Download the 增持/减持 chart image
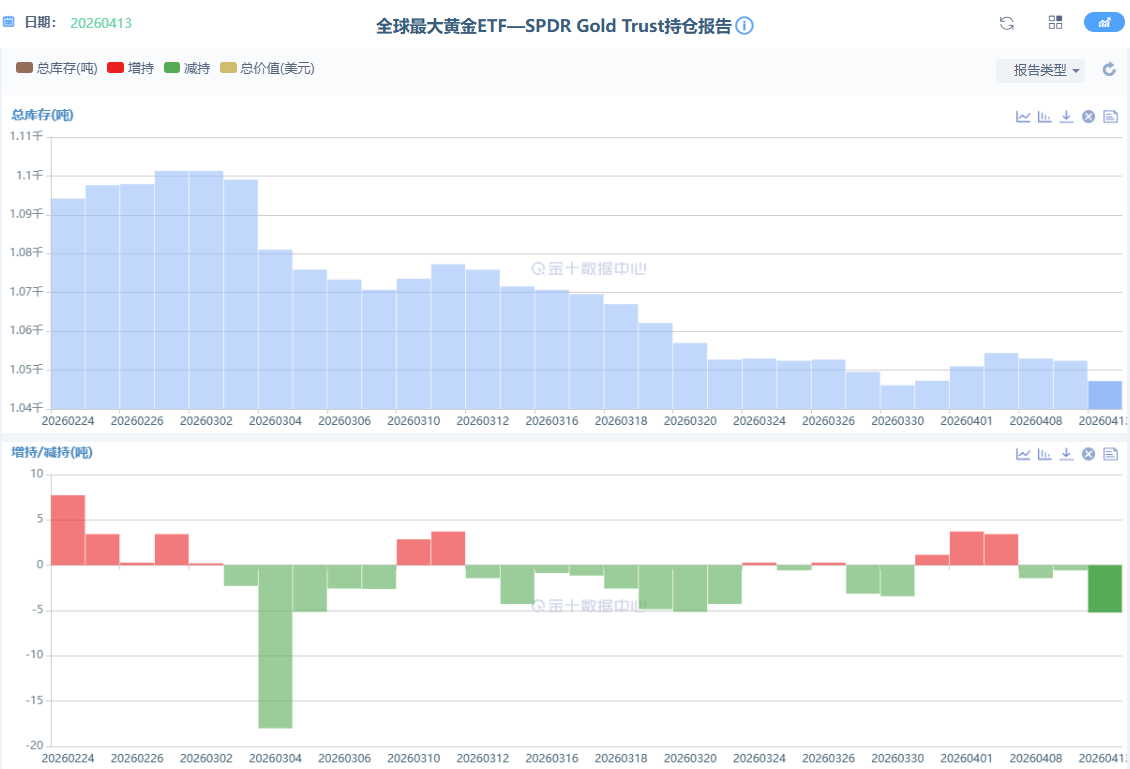 point(1067,454)
